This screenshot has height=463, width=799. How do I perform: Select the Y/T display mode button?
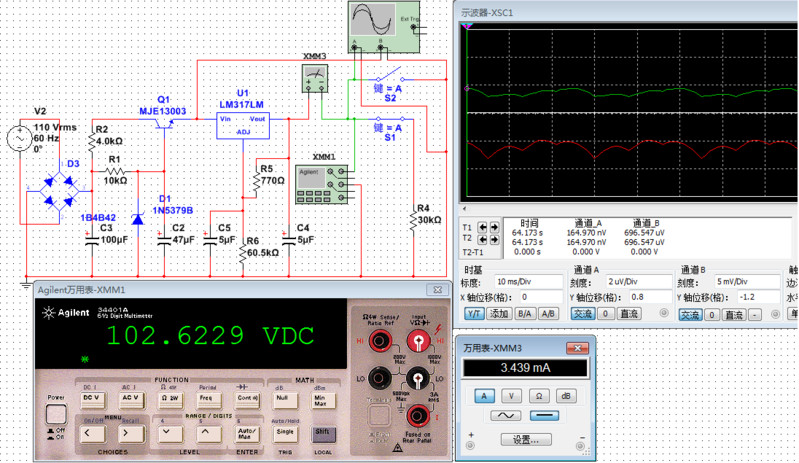pos(474,314)
